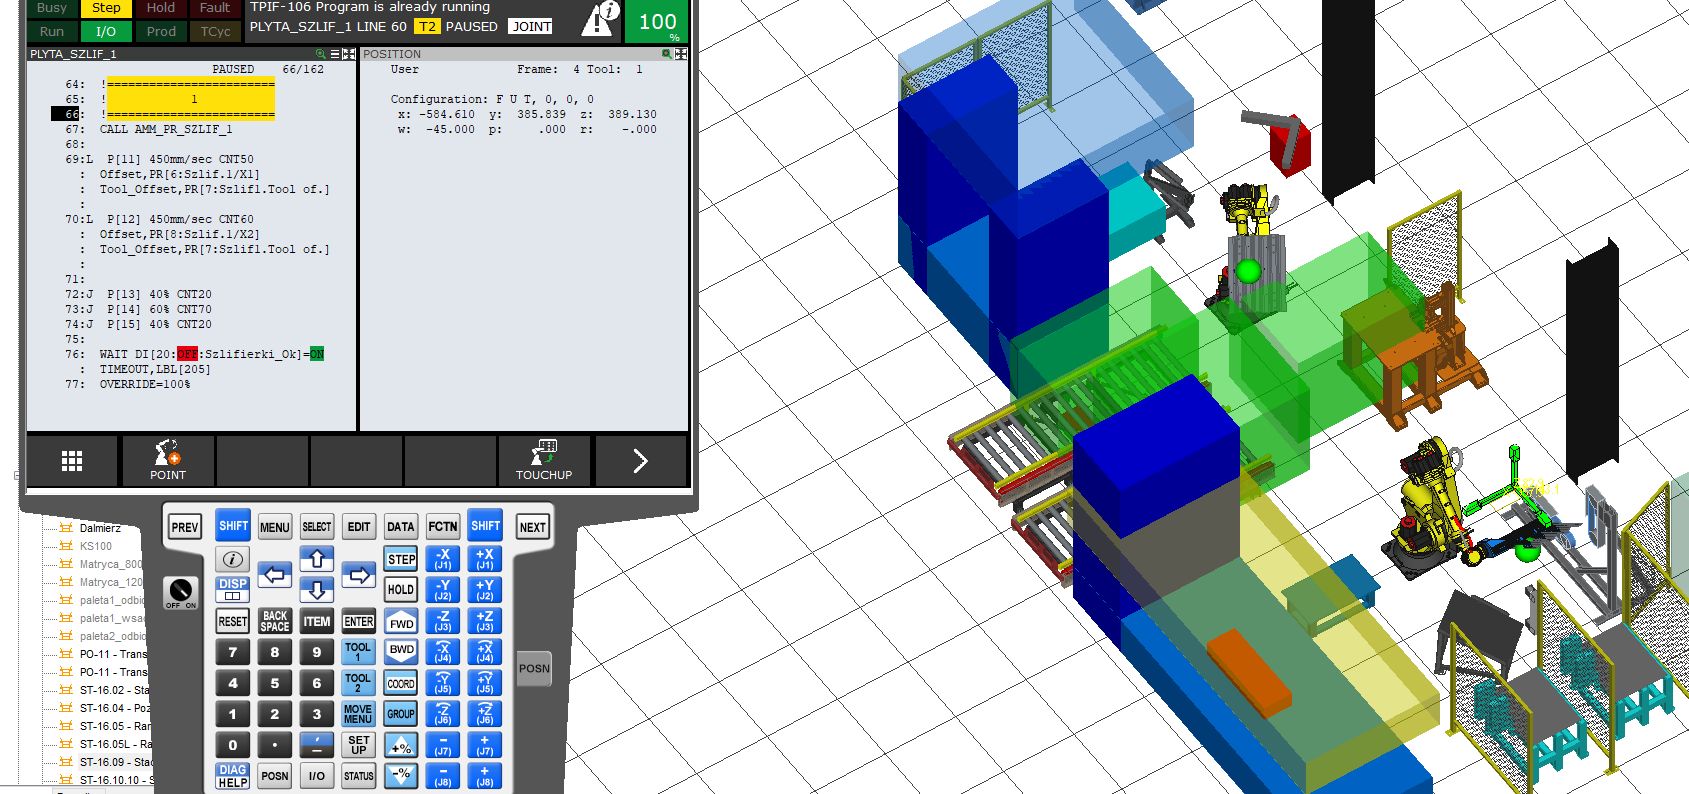
Task: Select the KS100 tree item
Action: click(x=96, y=546)
